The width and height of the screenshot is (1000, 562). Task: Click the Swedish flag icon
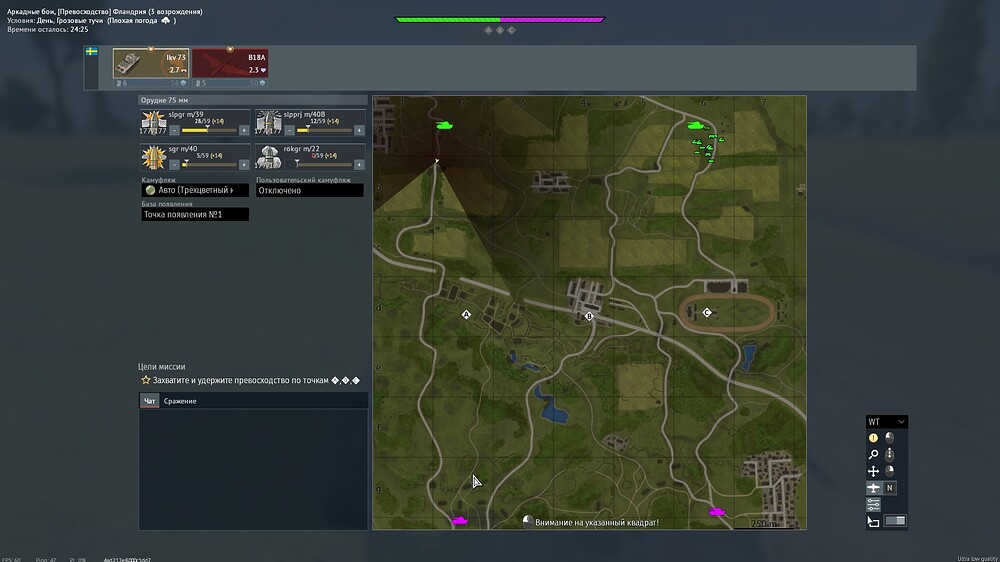(92, 51)
